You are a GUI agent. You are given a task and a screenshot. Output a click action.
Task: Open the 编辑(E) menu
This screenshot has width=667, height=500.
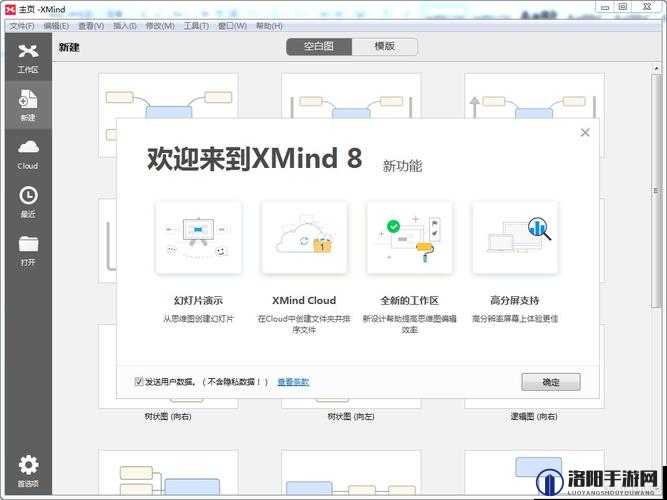click(x=56, y=26)
